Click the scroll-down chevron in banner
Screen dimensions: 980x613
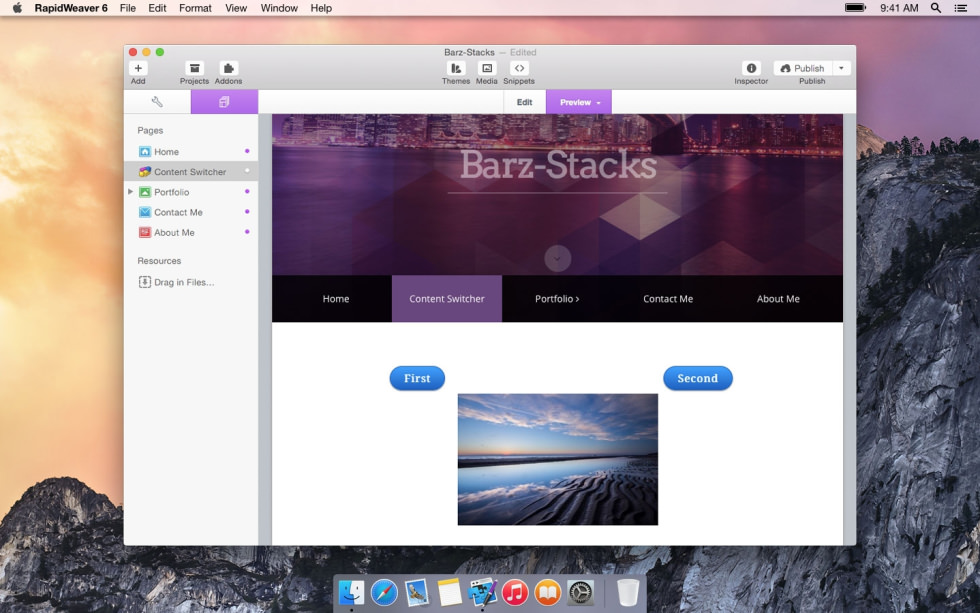[557, 258]
